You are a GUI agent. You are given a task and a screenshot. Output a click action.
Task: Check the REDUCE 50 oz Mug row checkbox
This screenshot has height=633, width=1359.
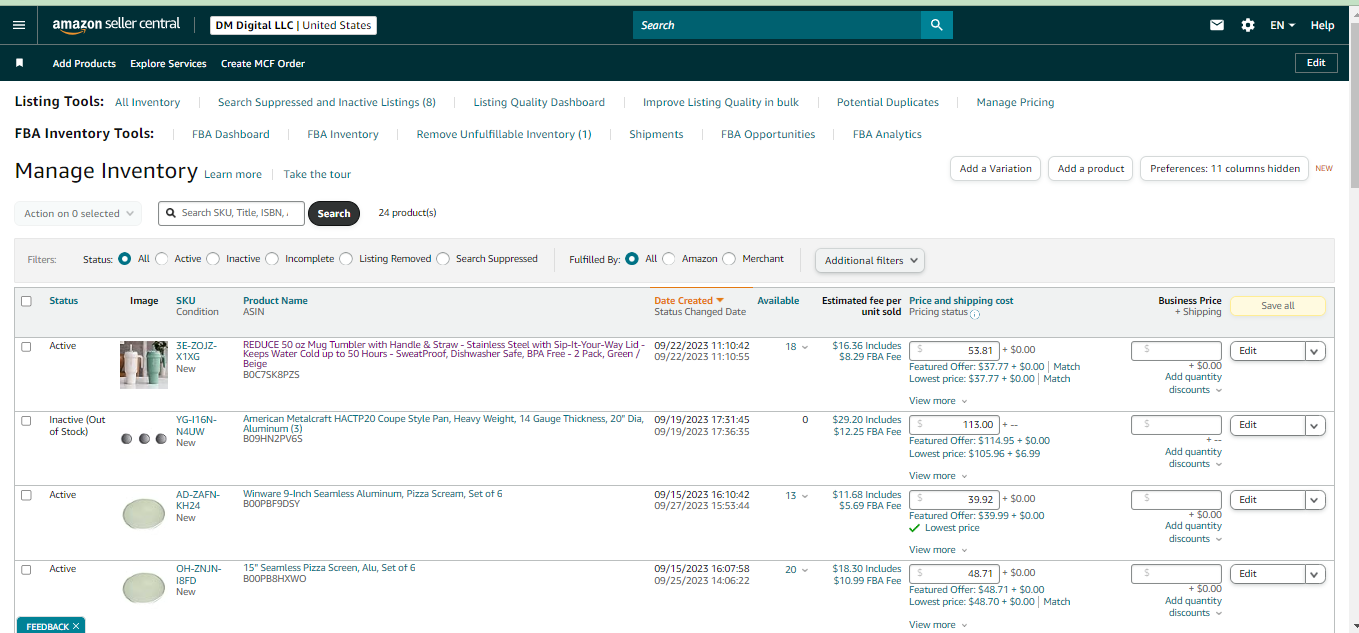click(26, 346)
